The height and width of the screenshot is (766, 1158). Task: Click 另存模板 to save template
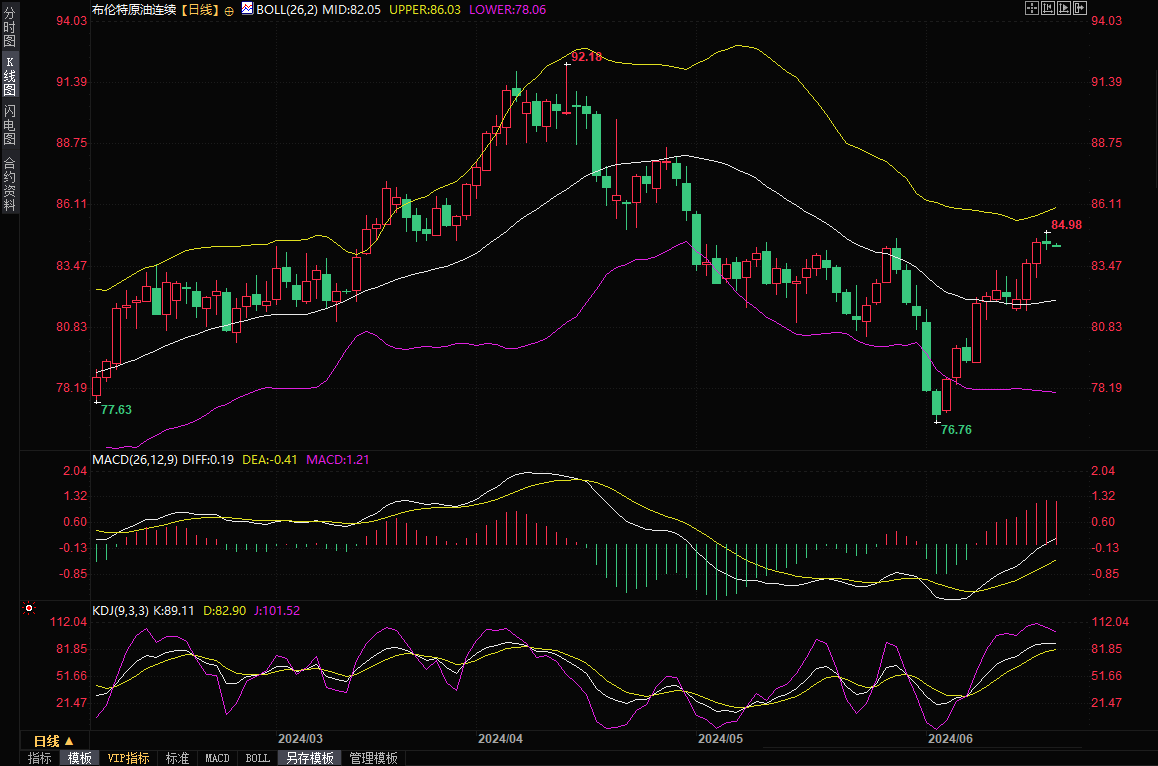pyautogui.click(x=310, y=759)
